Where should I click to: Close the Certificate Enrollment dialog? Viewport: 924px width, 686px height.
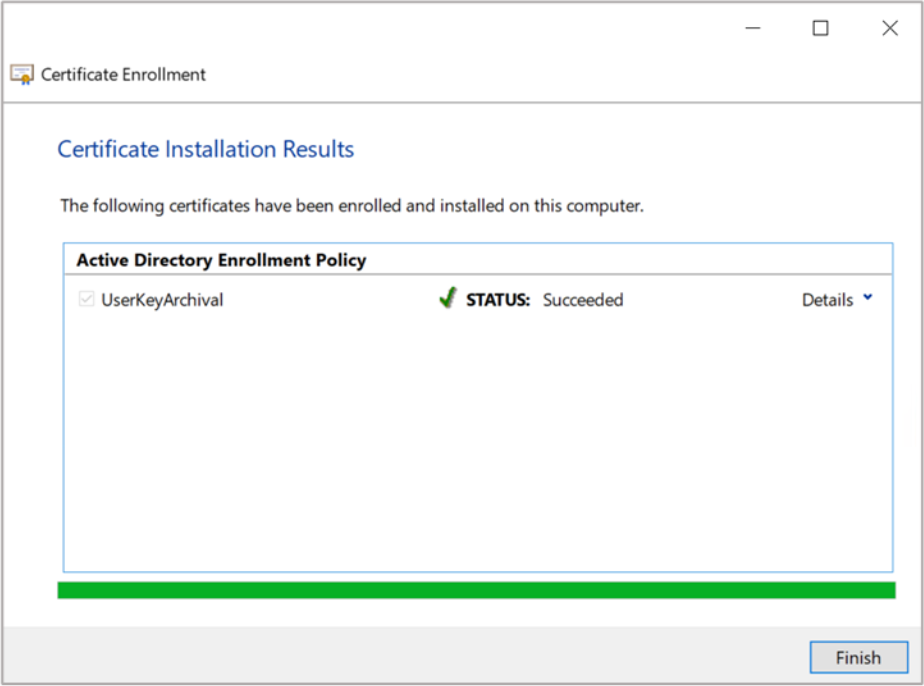[889, 28]
